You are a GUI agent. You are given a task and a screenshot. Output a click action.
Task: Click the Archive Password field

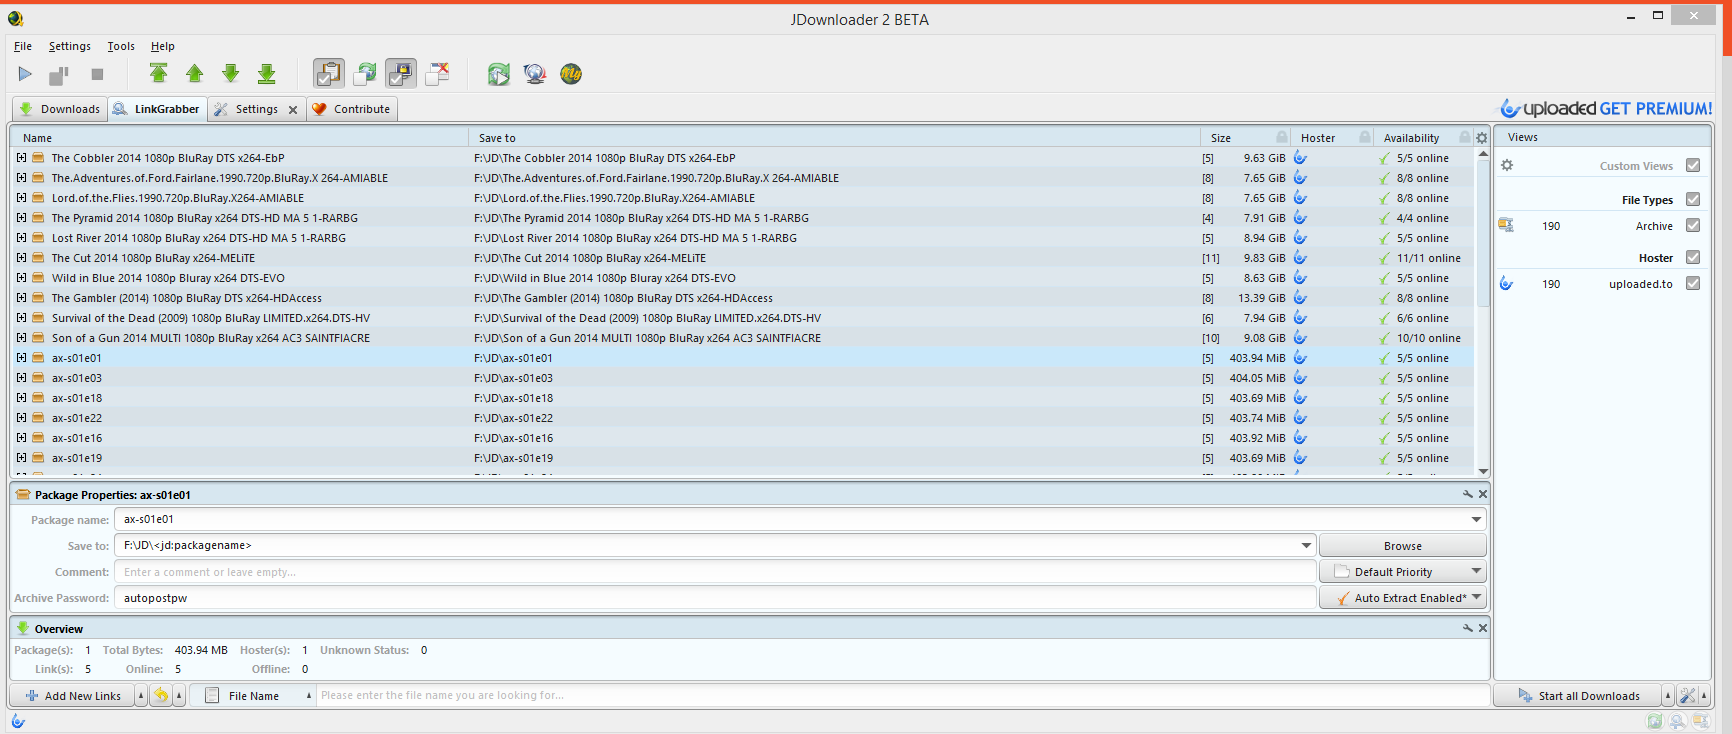click(715, 597)
